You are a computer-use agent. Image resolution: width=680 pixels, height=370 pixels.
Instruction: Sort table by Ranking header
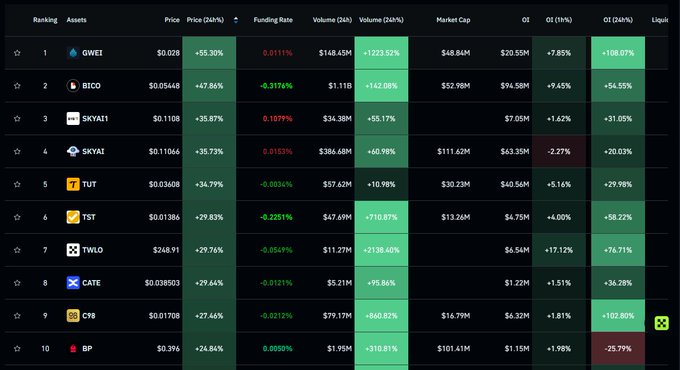click(45, 20)
